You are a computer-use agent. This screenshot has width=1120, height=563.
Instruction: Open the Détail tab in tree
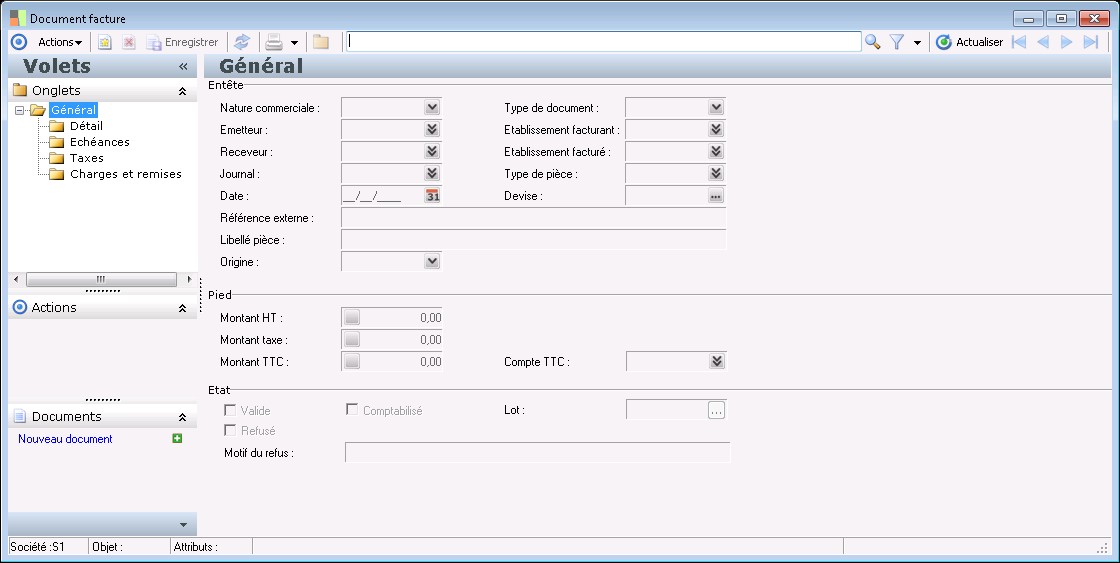tap(86, 126)
